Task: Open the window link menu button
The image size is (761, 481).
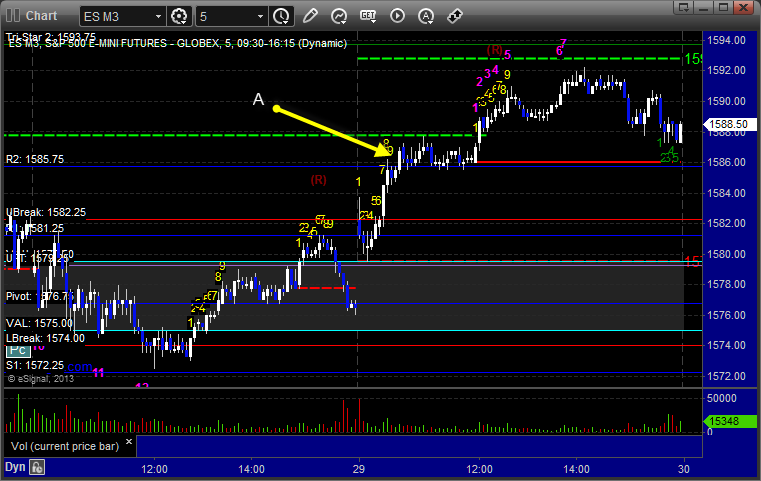Action: [x=684, y=7]
